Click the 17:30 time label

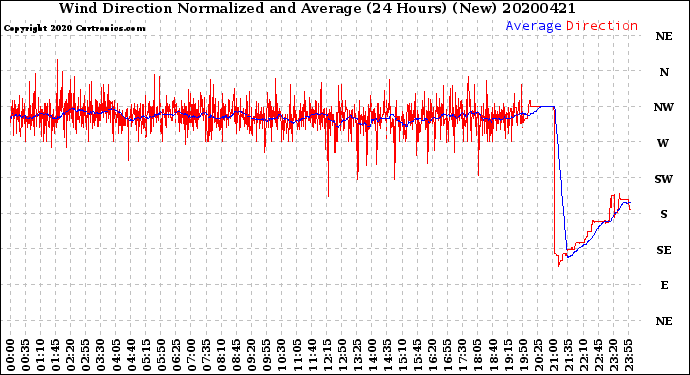pos(463,355)
